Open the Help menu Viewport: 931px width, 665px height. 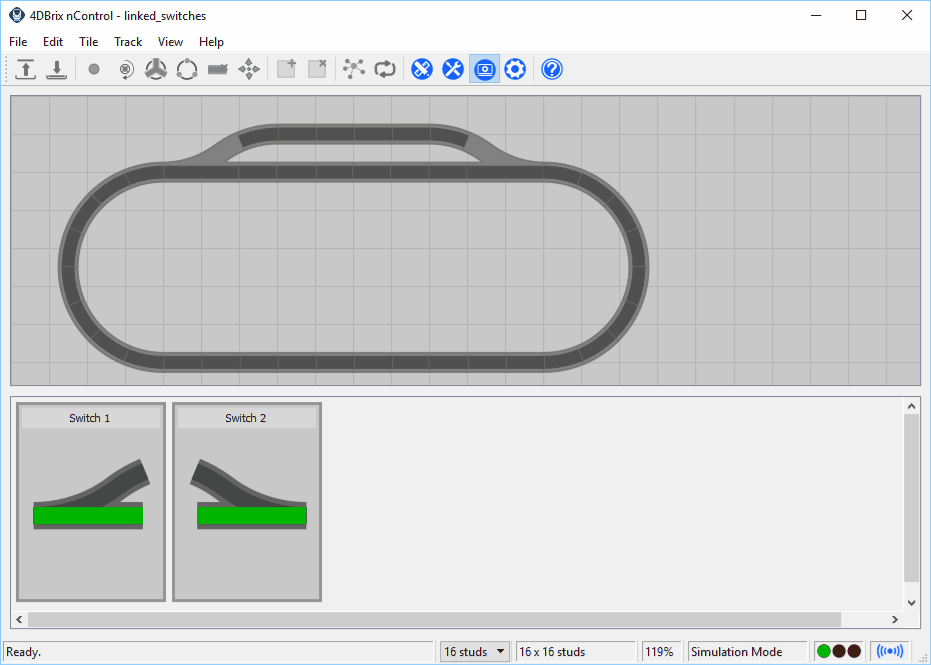click(211, 42)
